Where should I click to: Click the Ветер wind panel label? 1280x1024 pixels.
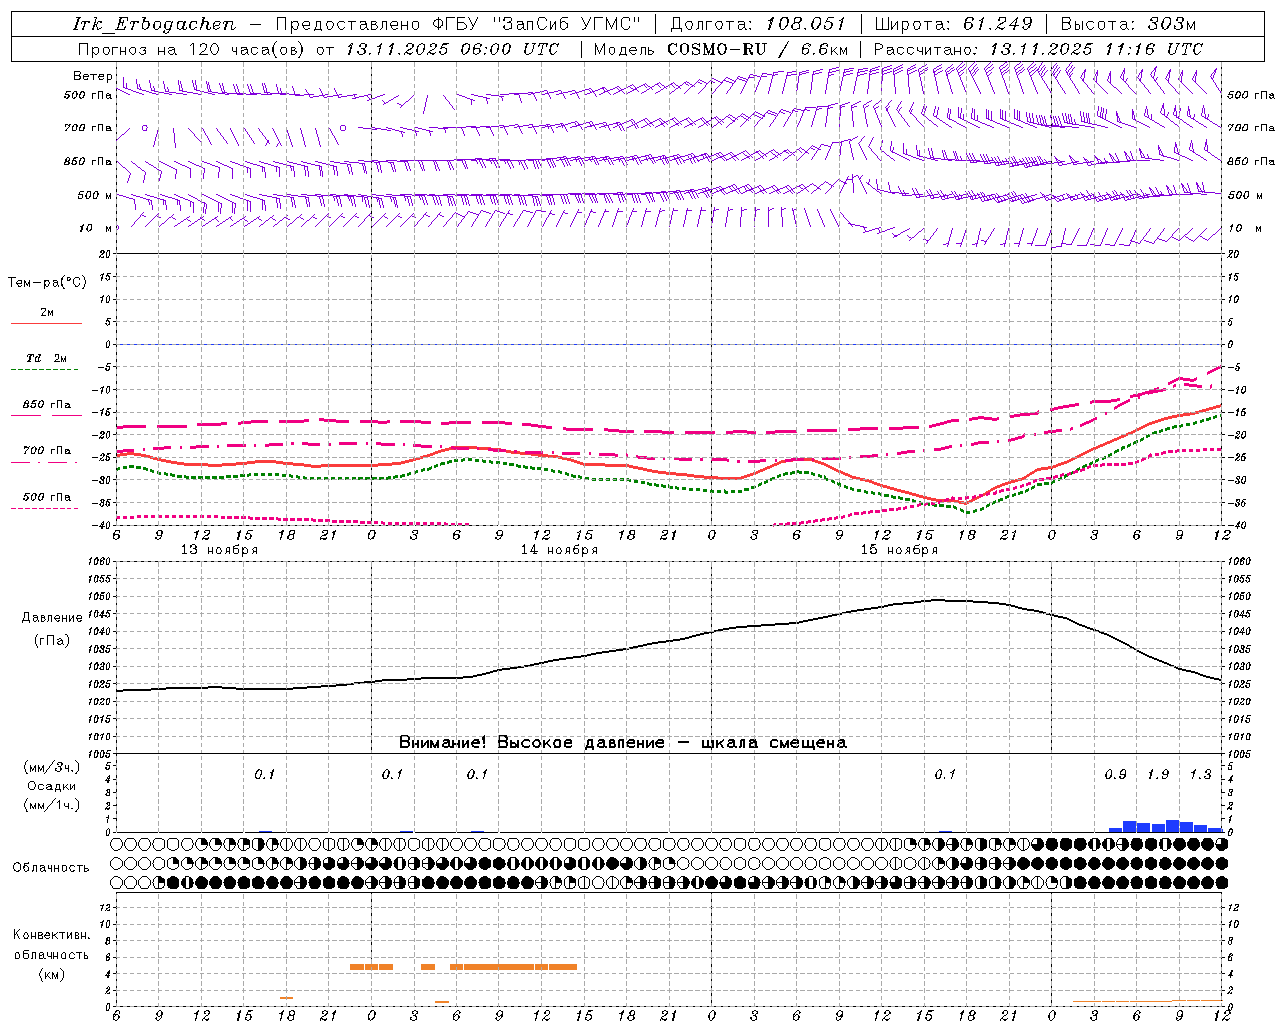92,76
